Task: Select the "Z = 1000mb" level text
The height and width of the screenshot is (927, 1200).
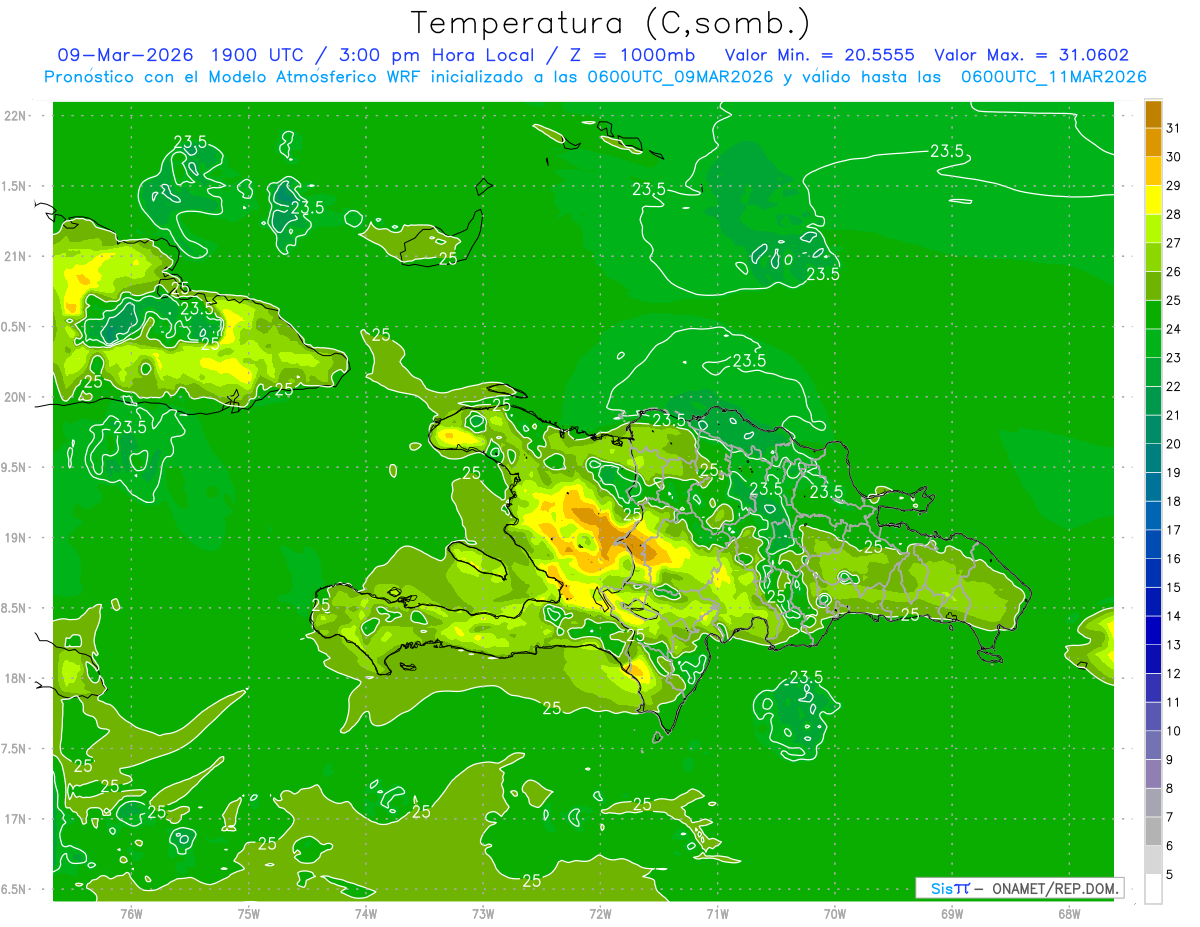Action: pyautogui.click(x=635, y=55)
